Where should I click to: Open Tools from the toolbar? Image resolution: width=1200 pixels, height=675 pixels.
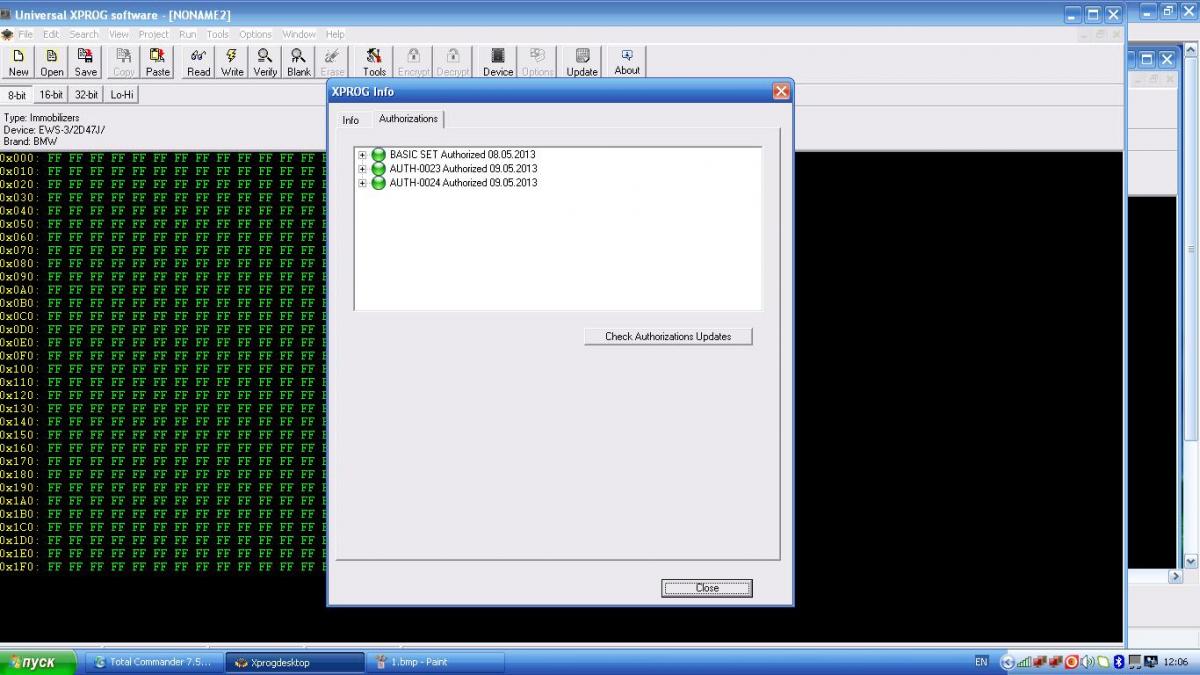[374, 62]
